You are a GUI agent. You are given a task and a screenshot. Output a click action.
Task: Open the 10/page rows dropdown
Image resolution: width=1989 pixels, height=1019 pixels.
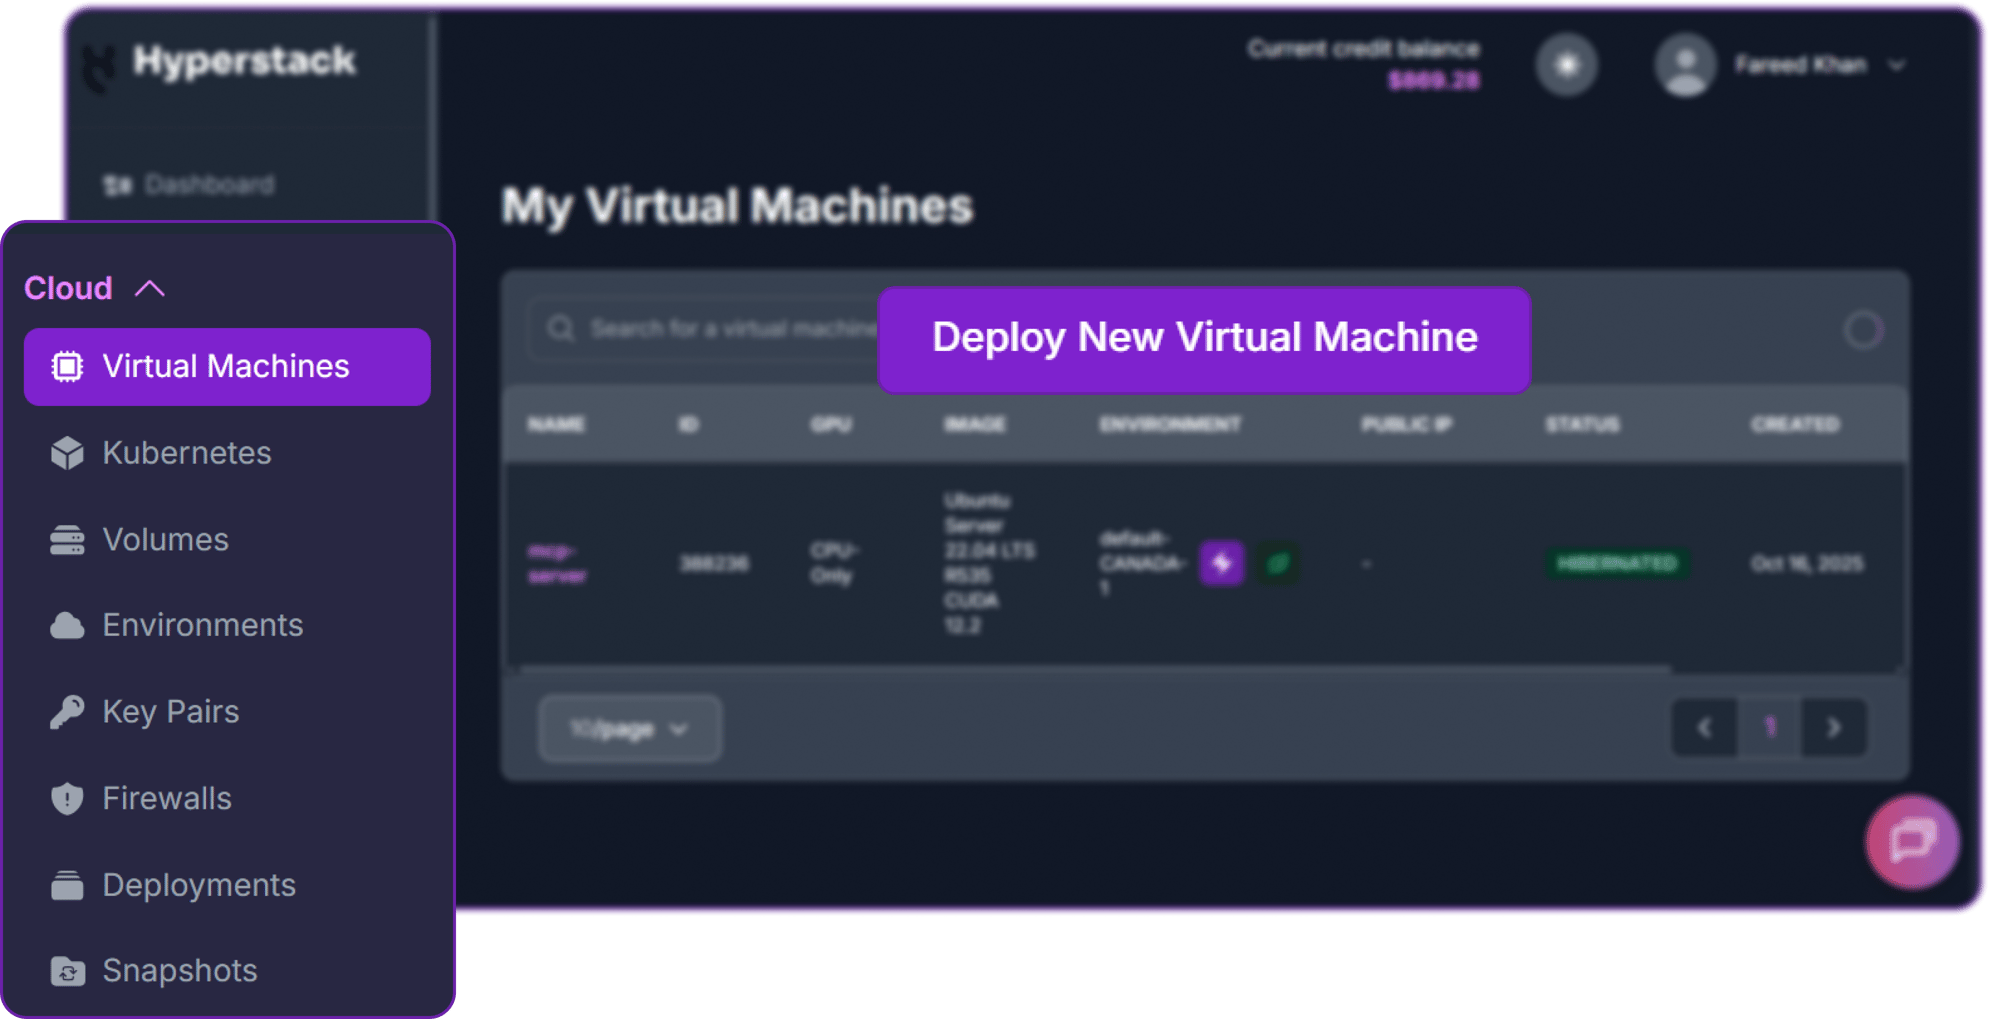(629, 729)
